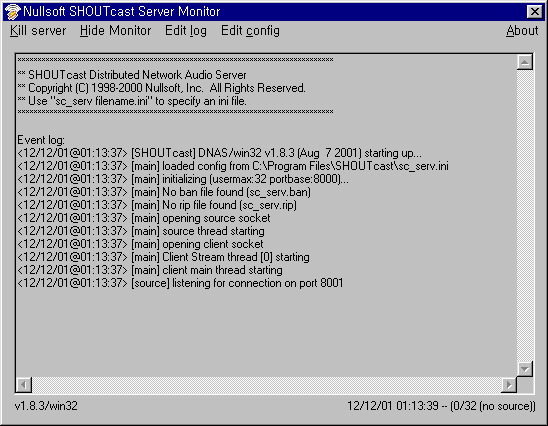Image resolution: width=548 pixels, height=426 pixels.
Task: Click the scroll left arrow button
Action: click(x=24, y=385)
